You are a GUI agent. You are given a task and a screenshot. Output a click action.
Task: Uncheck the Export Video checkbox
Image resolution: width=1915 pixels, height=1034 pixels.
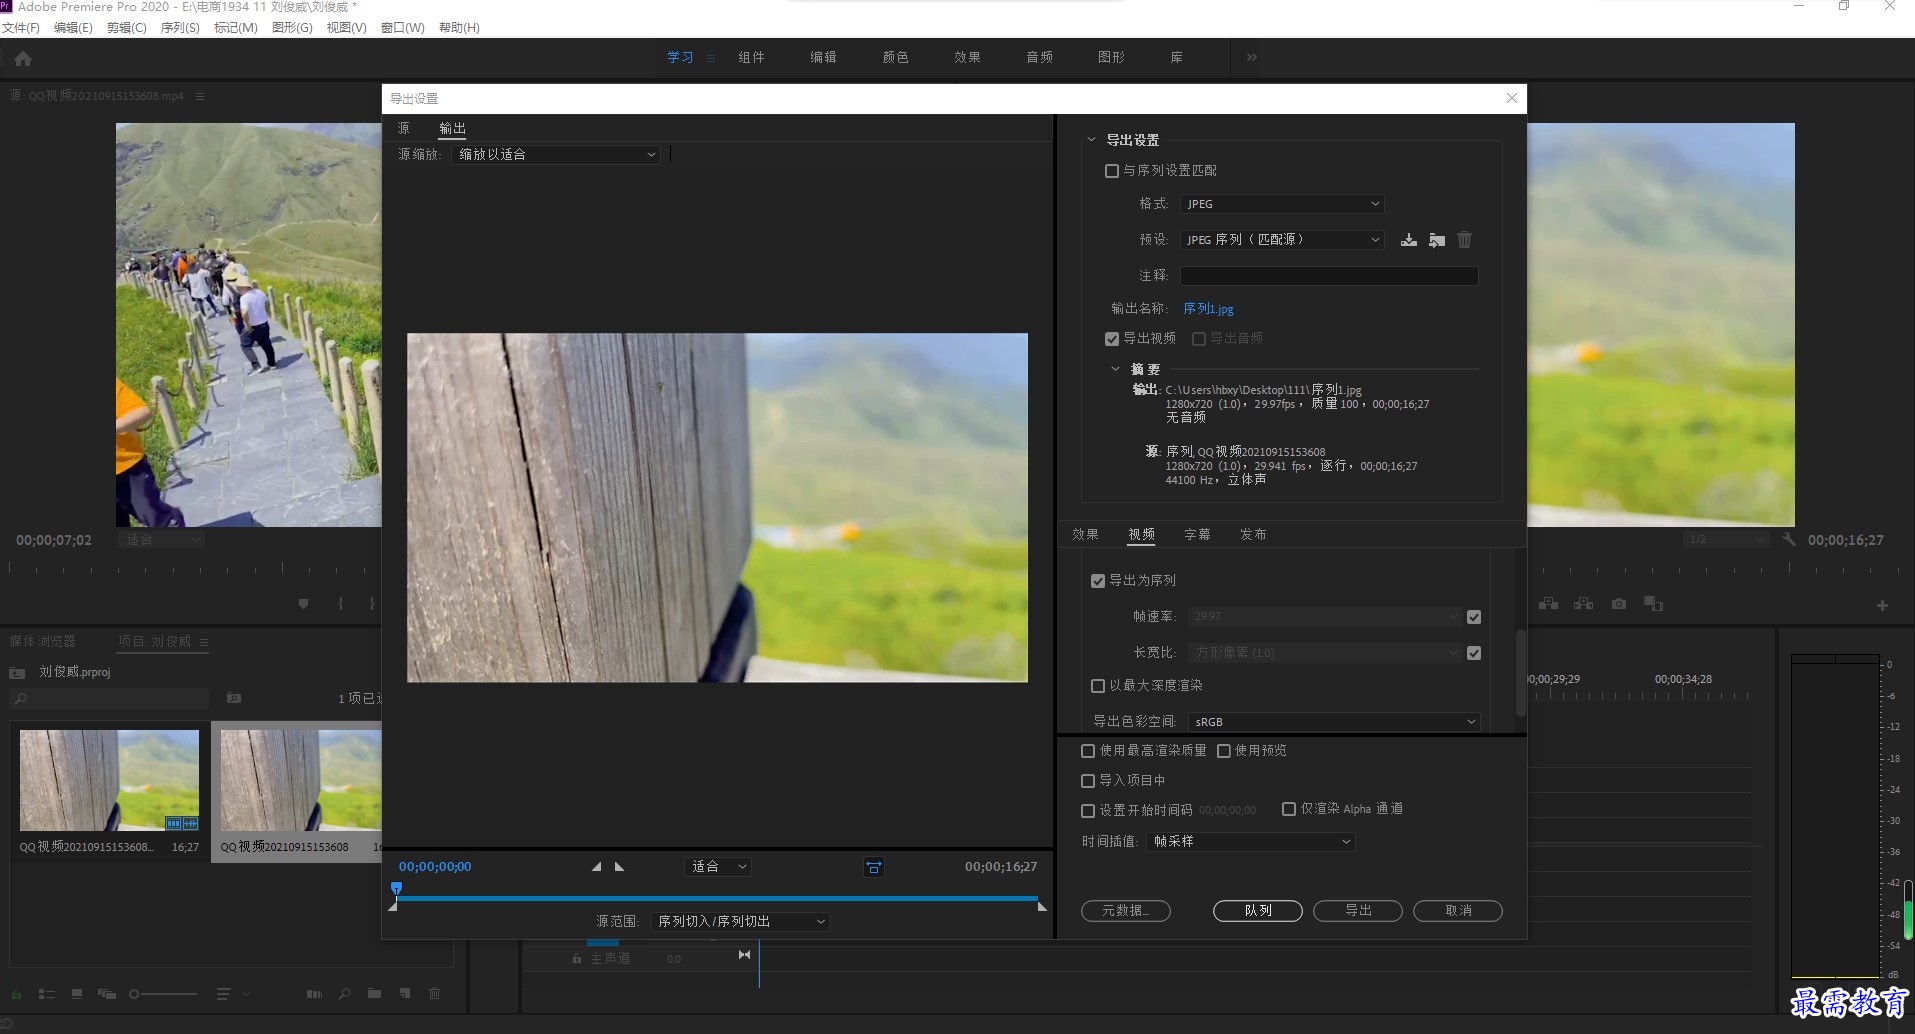[1111, 339]
